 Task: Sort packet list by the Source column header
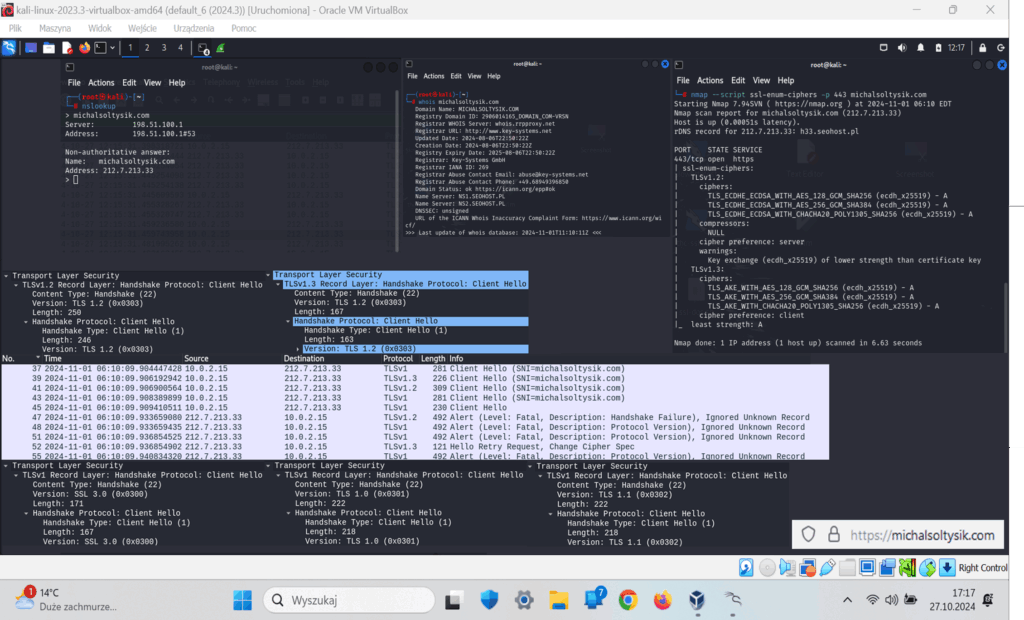[x=196, y=359]
